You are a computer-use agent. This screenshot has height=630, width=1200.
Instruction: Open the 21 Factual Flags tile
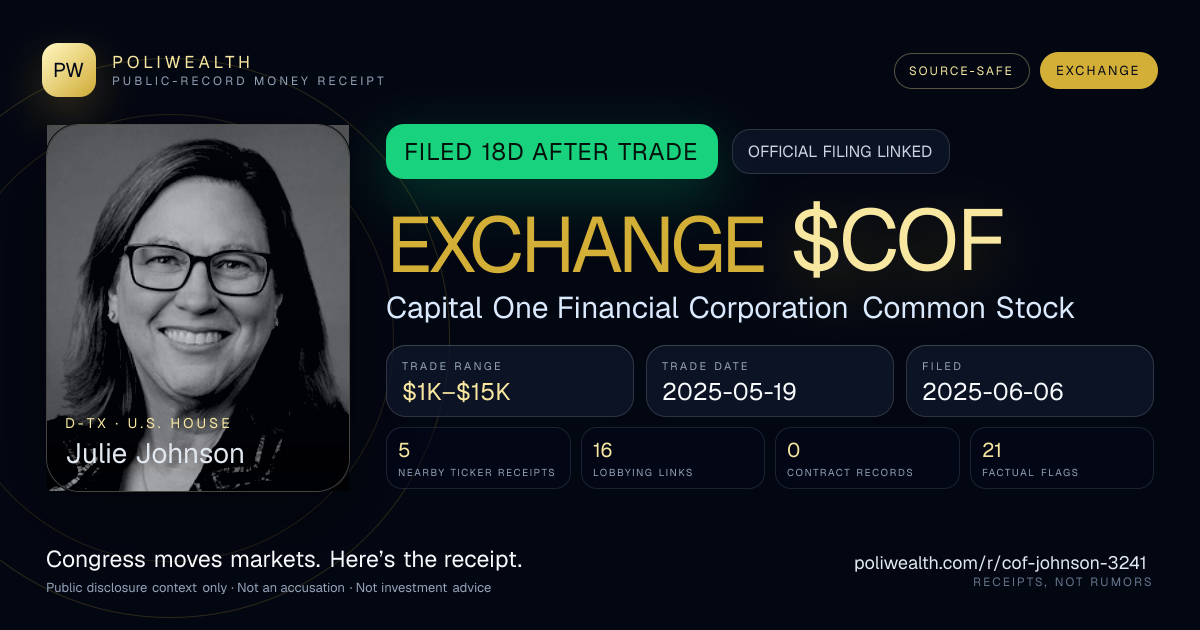point(1062,458)
